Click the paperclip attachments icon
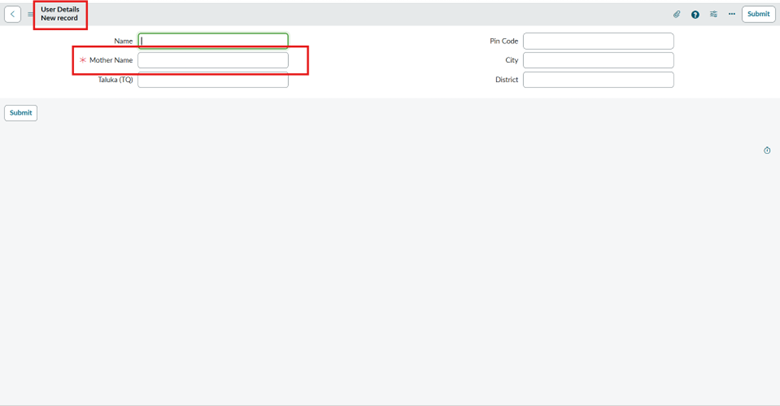The height and width of the screenshot is (406, 780). (677, 14)
